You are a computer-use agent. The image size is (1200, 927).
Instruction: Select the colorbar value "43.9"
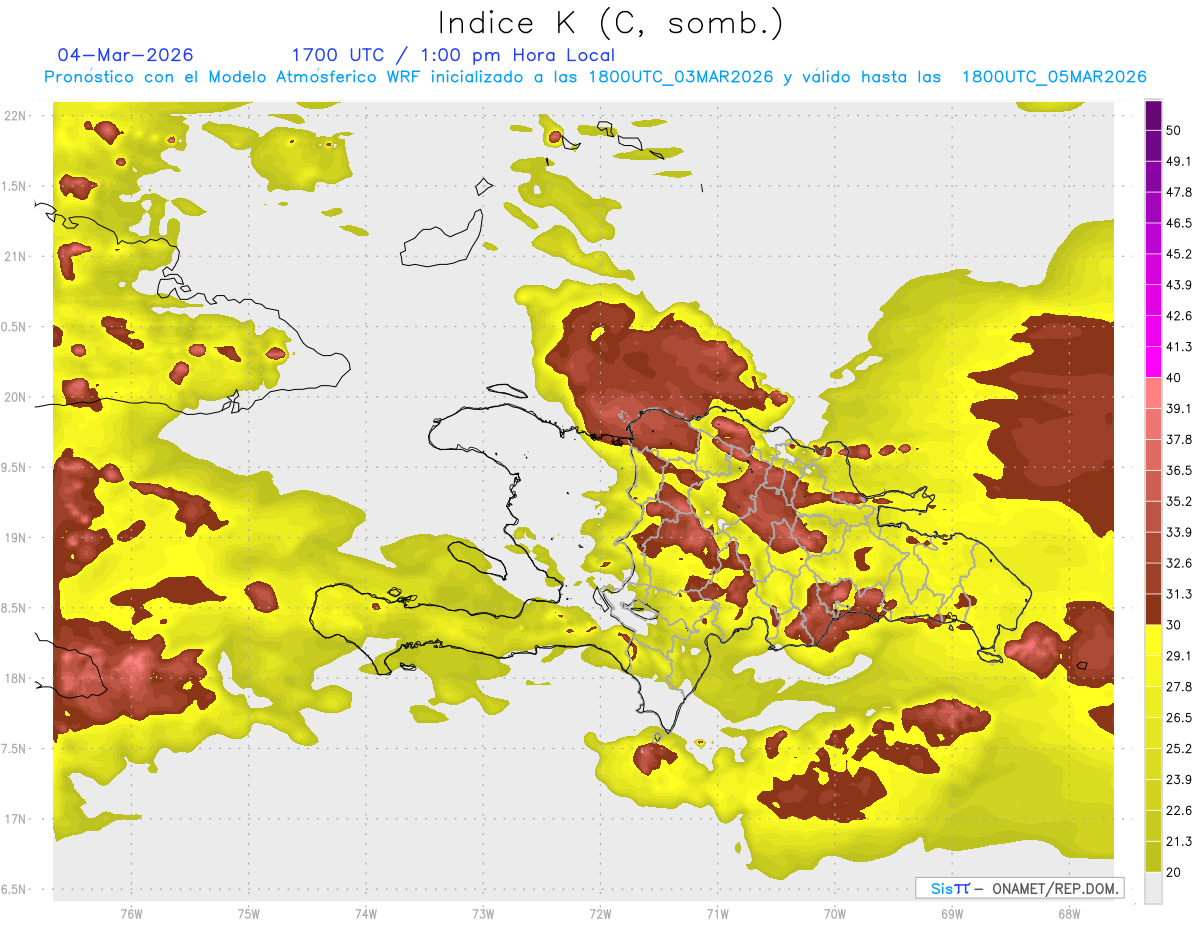point(1179,285)
